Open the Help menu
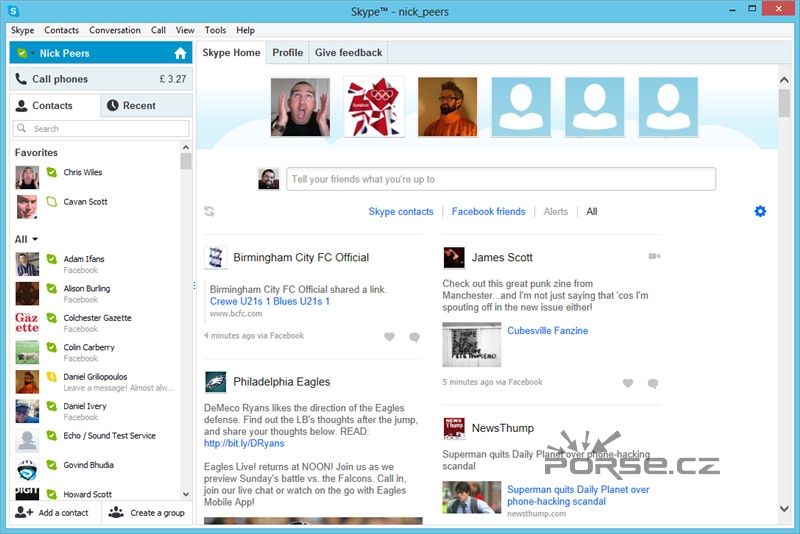Image resolution: width=800 pixels, height=534 pixels. point(245,30)
